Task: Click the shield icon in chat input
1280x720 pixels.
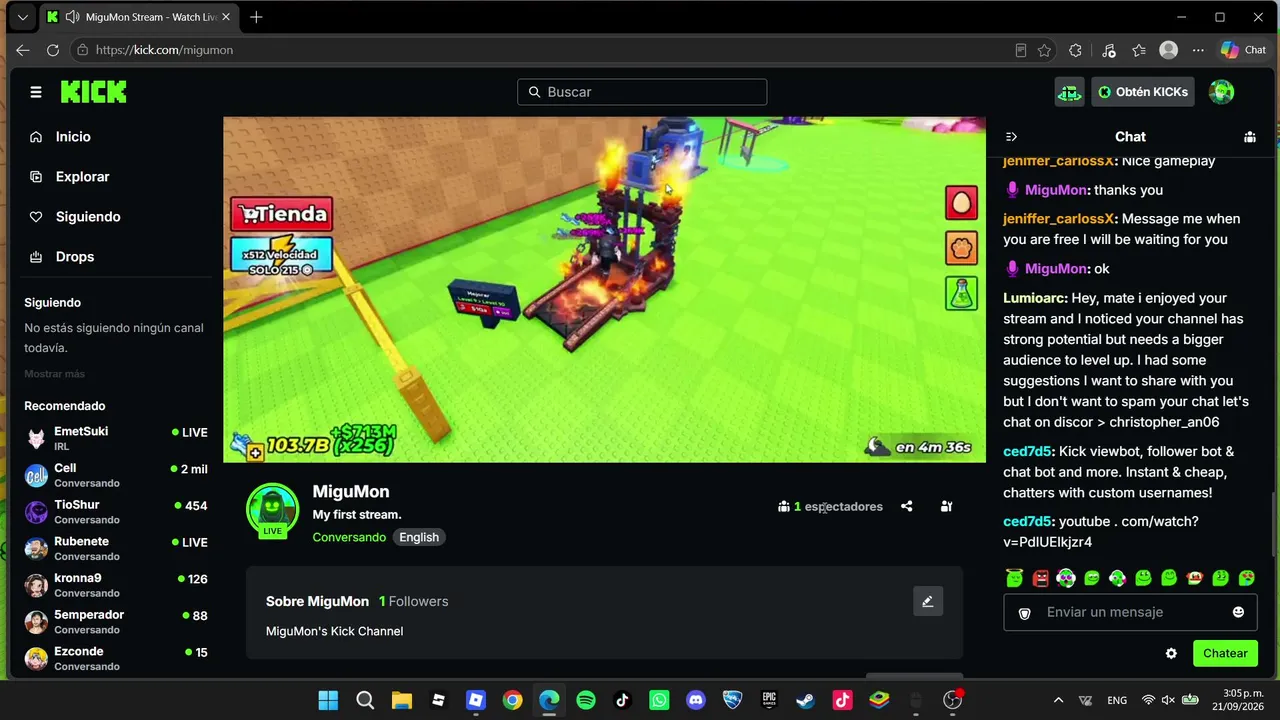Action: pyautogui.click(x=1024, y=613)
